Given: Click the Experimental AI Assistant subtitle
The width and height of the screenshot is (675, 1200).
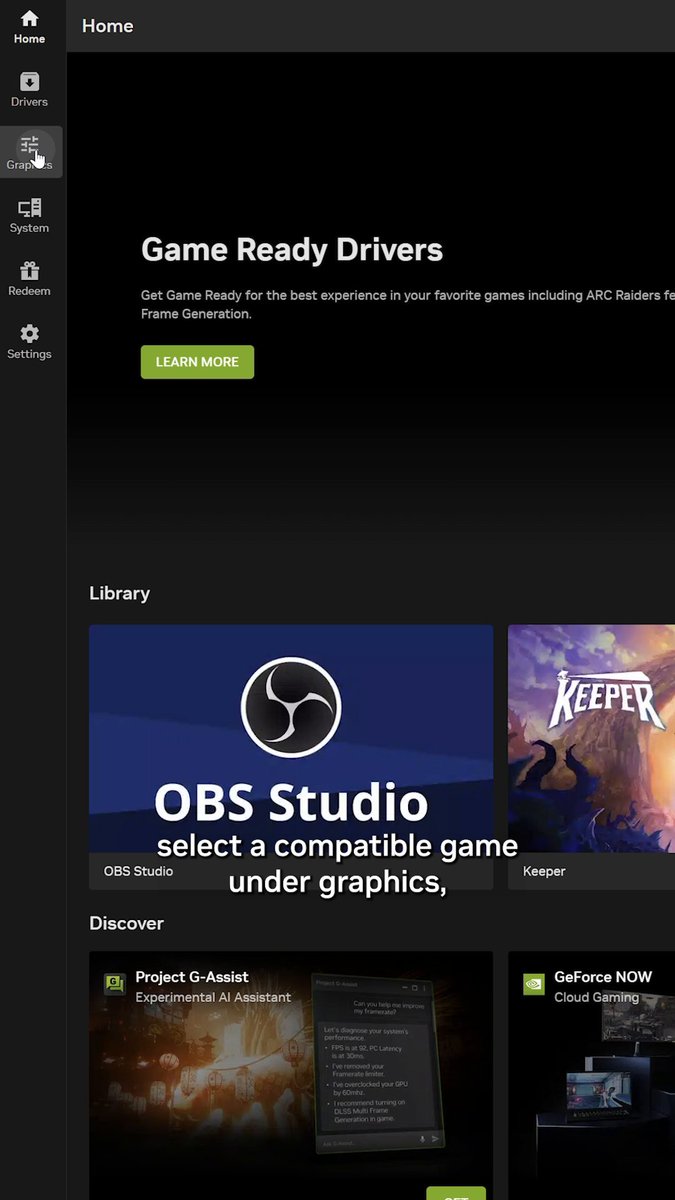Looking at the screenshot, I should point(213,997).
